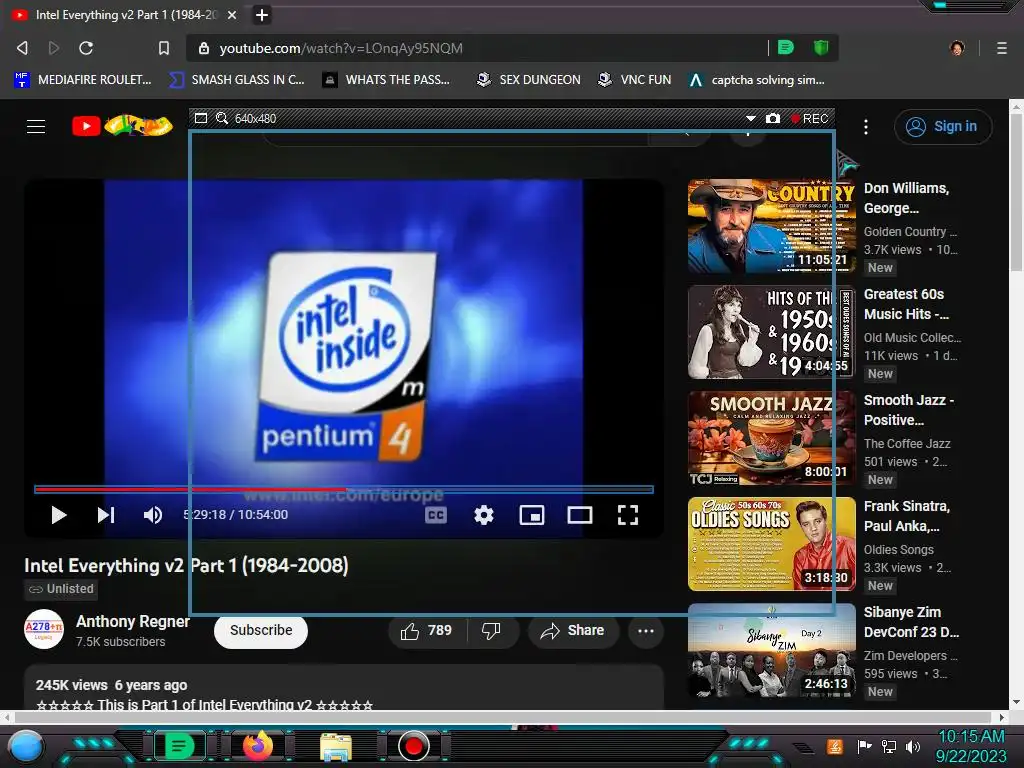Dislike the video
Viewport: 1024px width, 768px height.
[491, 631]
